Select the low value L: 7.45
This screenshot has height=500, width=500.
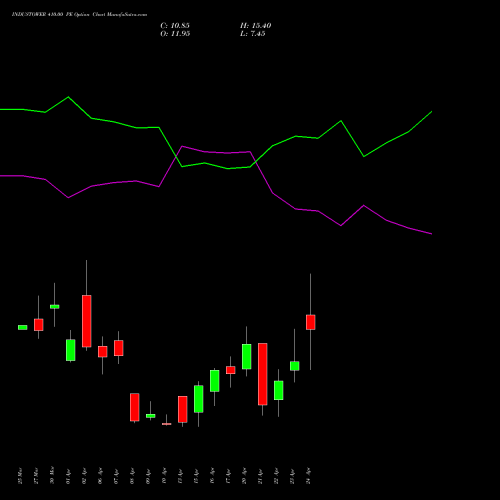tap(253, 34)
